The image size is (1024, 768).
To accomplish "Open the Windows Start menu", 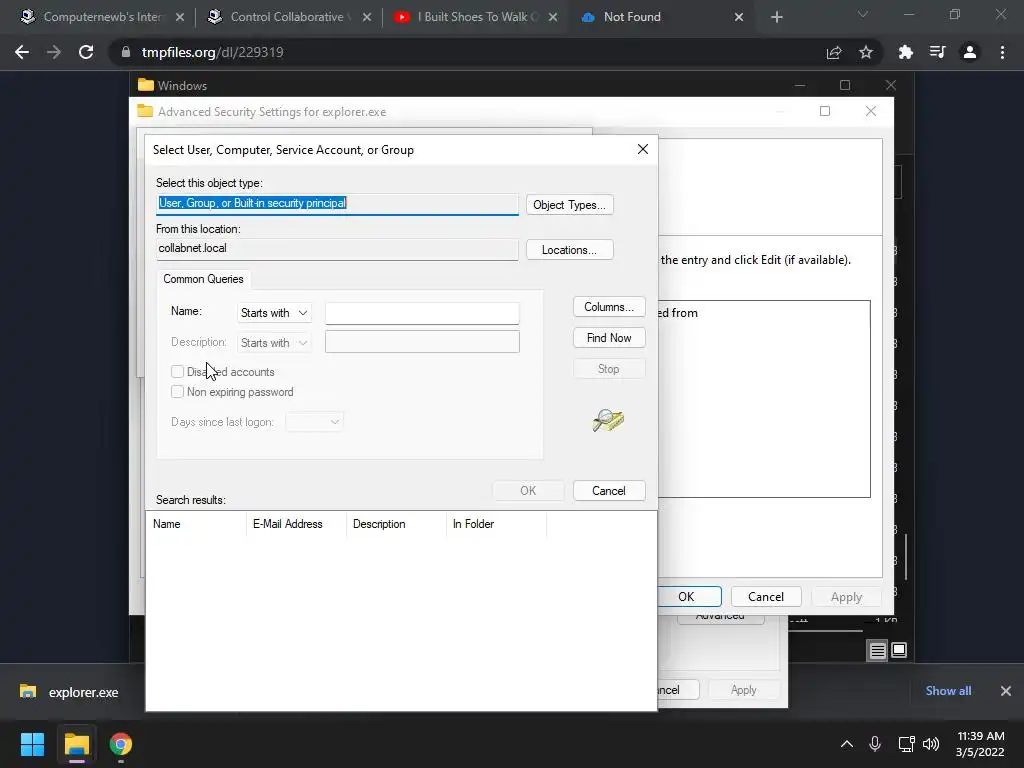I will [x=32, y=744].
